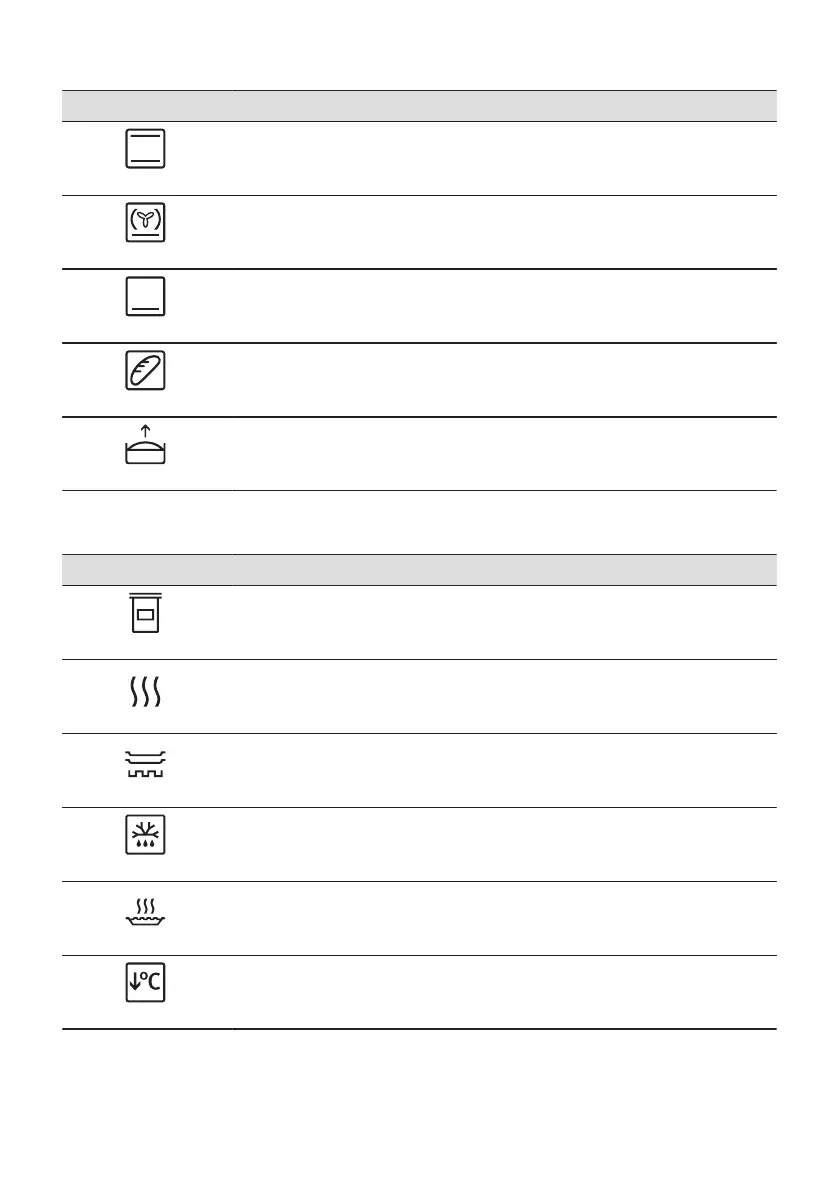Click the second table's grey header bar
Viewport: 839px width, 1191px height.
pyautogui.click(x=419, y=569)
